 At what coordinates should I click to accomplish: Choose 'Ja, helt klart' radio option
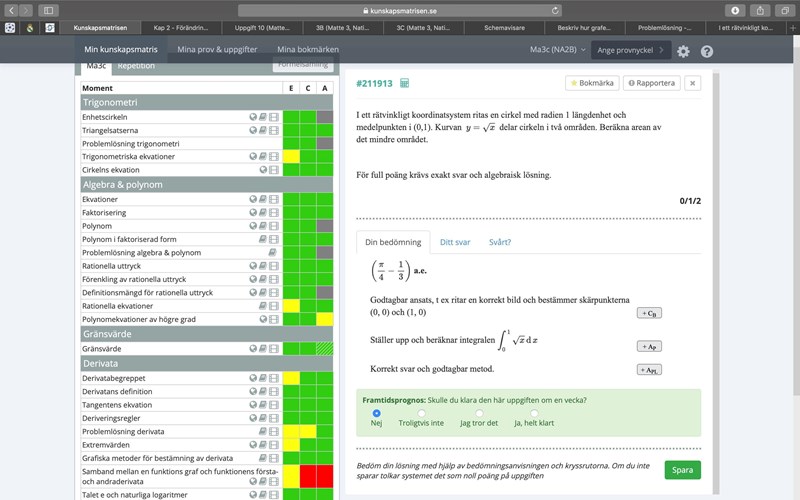click(534, 412)
